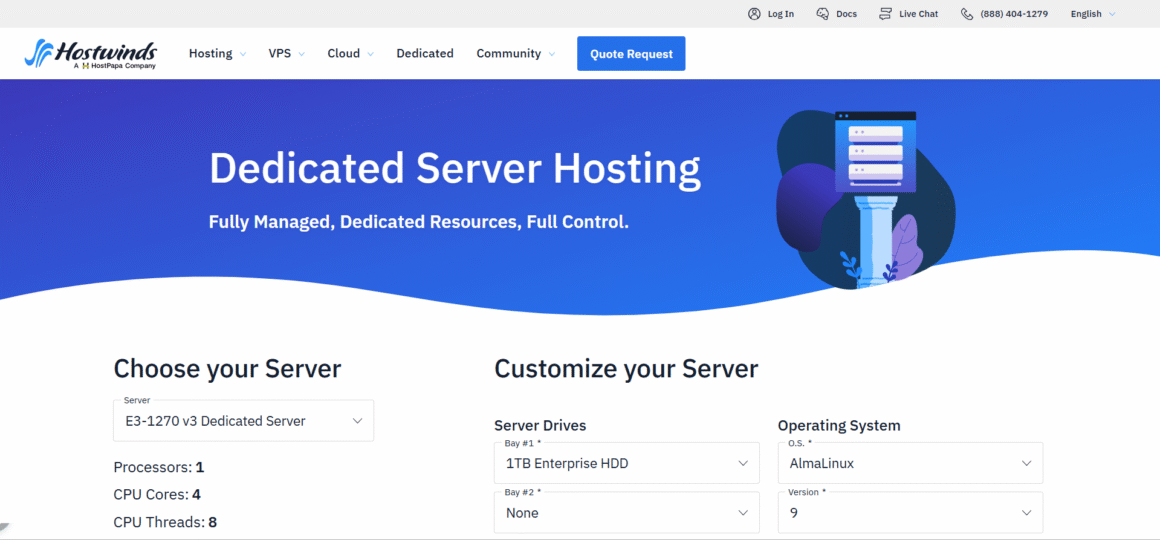The width and height of the screenshot is (1160, 540).
Task: Click the "A HostPapa Company" text
Action: [115, 66]
